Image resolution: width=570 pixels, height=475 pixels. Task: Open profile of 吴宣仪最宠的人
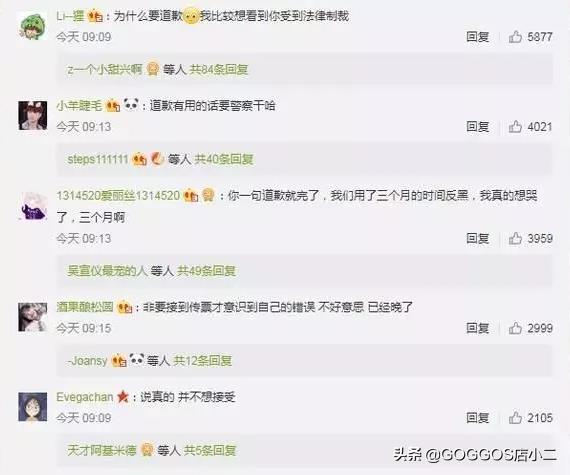pos(107,271)
